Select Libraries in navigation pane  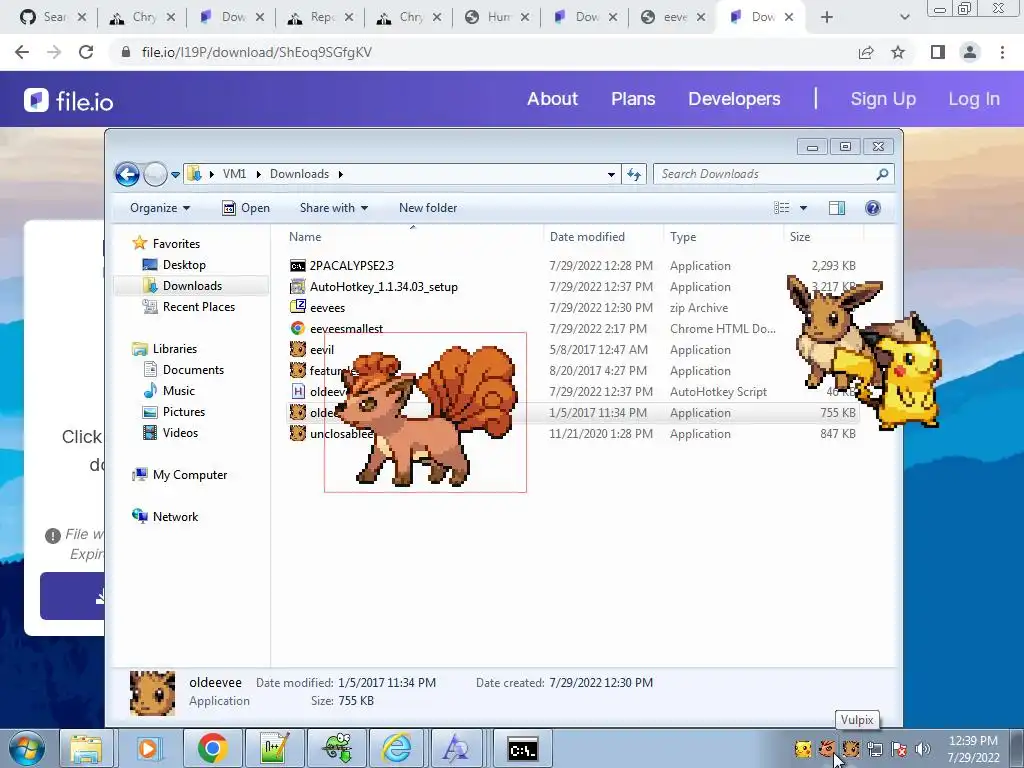click(x=165, y=349)
